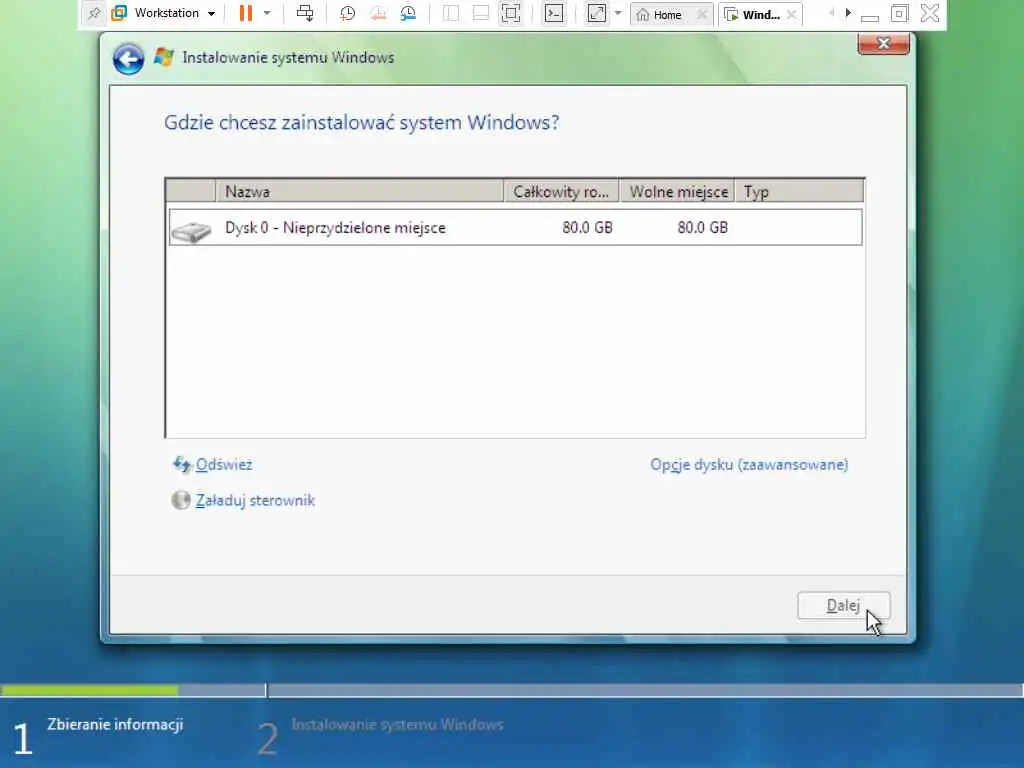Open Opcje dysku (zaawansowane) link
Viewport: 1024px width, 768px height.
(749, 464)
